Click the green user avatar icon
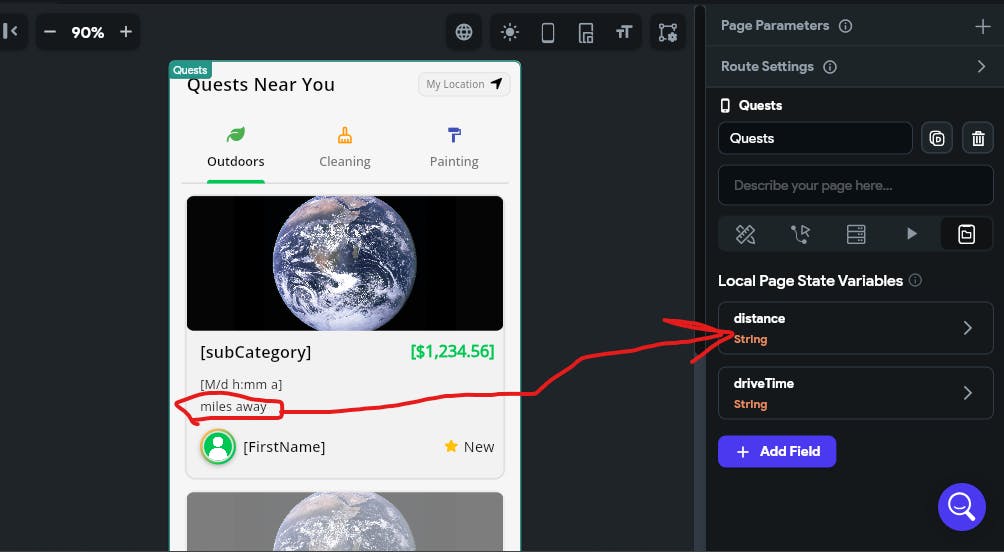1004x552 pixels. click(x=218, y=446)
